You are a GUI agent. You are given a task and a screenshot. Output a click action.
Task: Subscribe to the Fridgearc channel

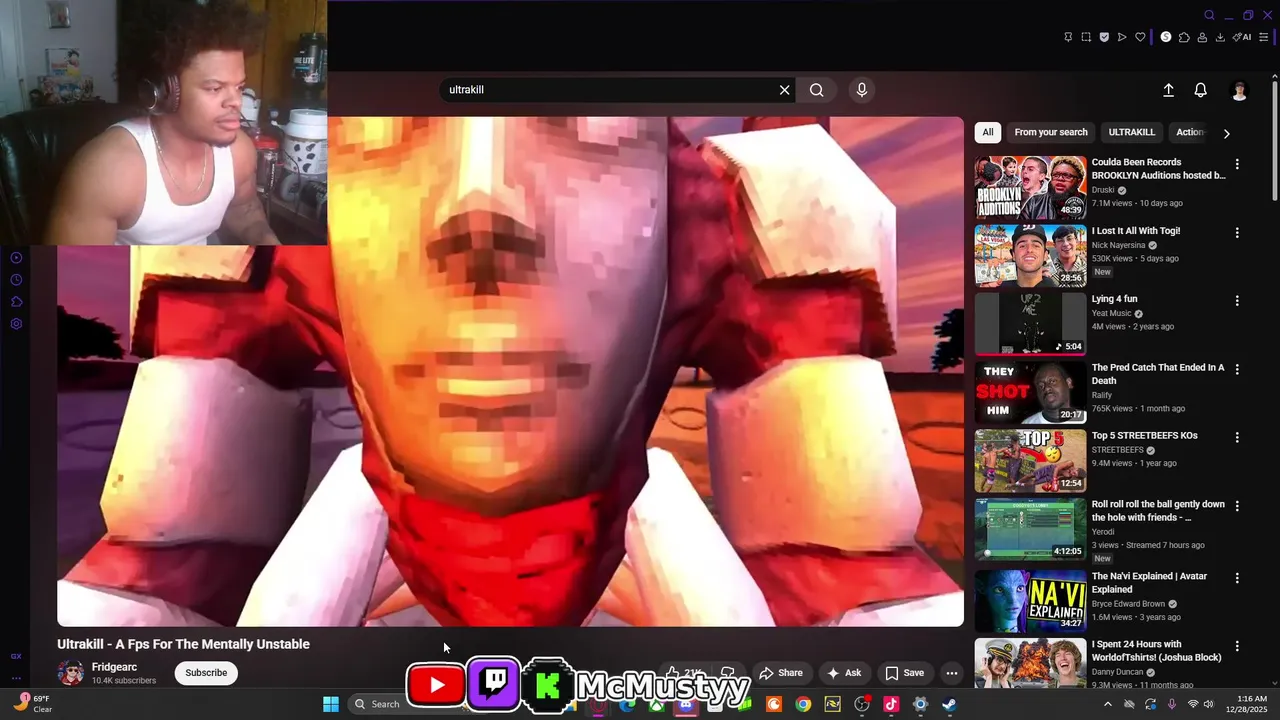click(206, 673)
